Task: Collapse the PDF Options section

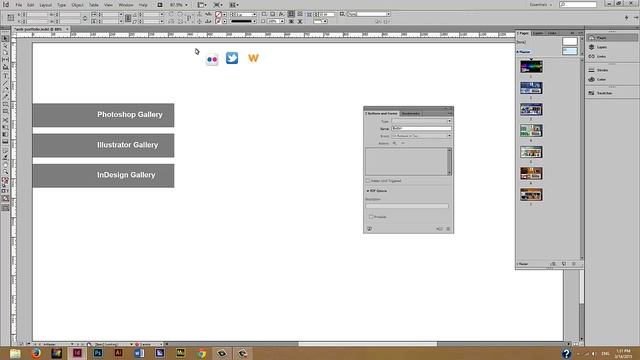Action: 367,191
